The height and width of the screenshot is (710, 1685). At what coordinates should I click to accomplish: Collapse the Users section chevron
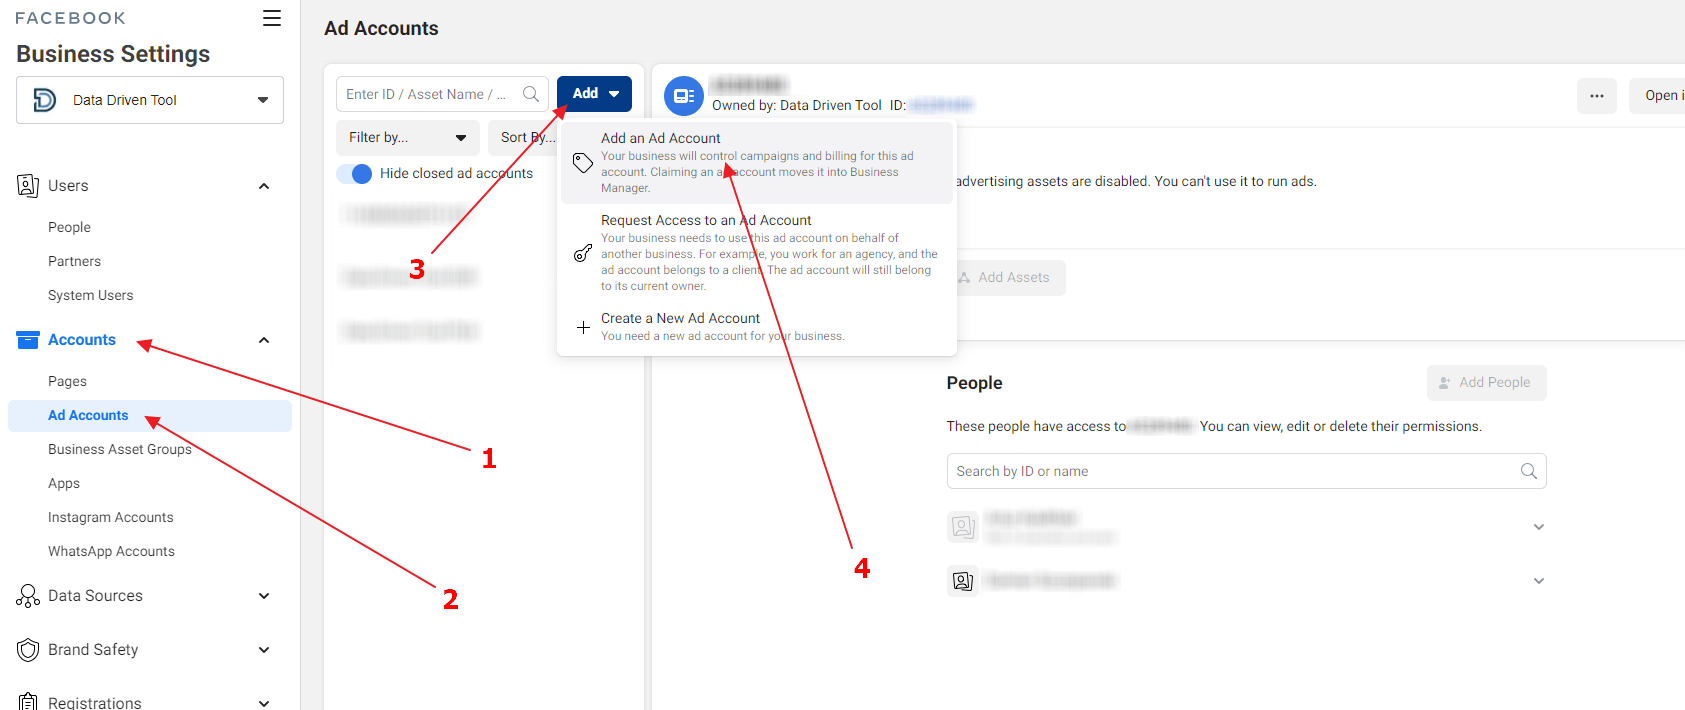[264, 186]
